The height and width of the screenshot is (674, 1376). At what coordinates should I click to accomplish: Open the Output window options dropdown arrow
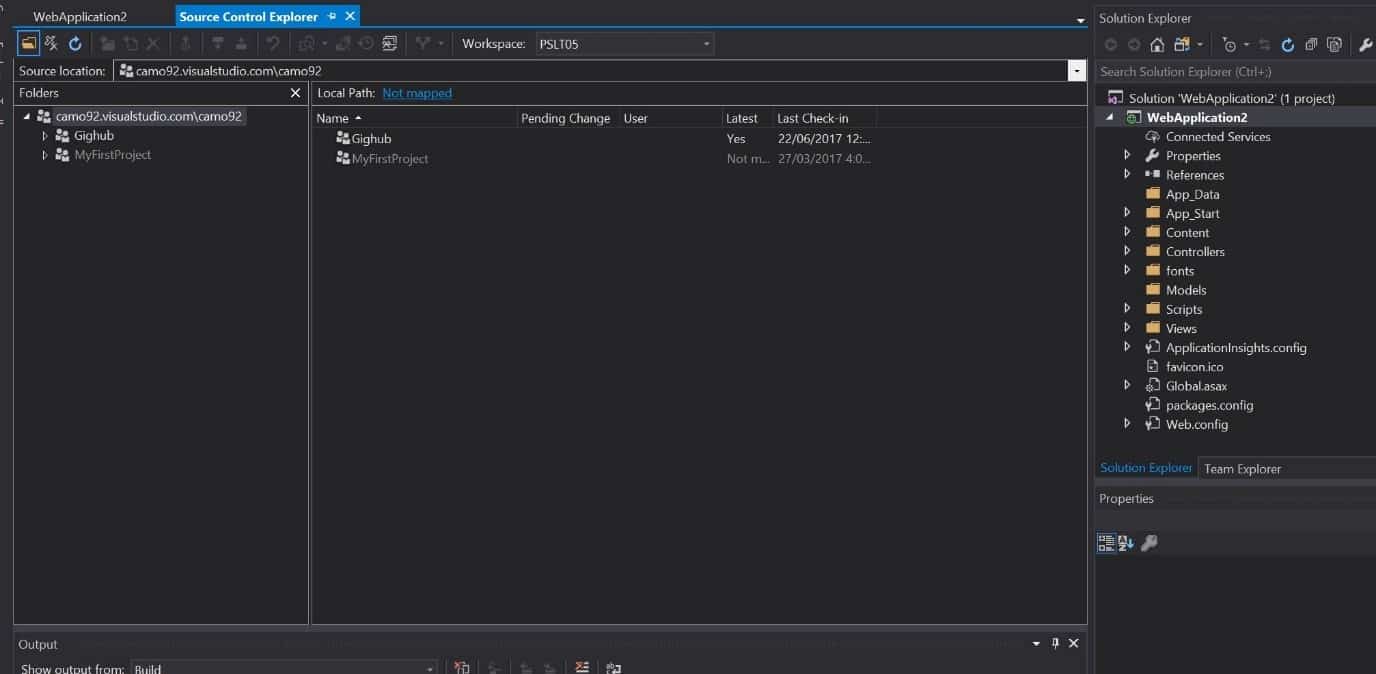tap(1036, 643)
